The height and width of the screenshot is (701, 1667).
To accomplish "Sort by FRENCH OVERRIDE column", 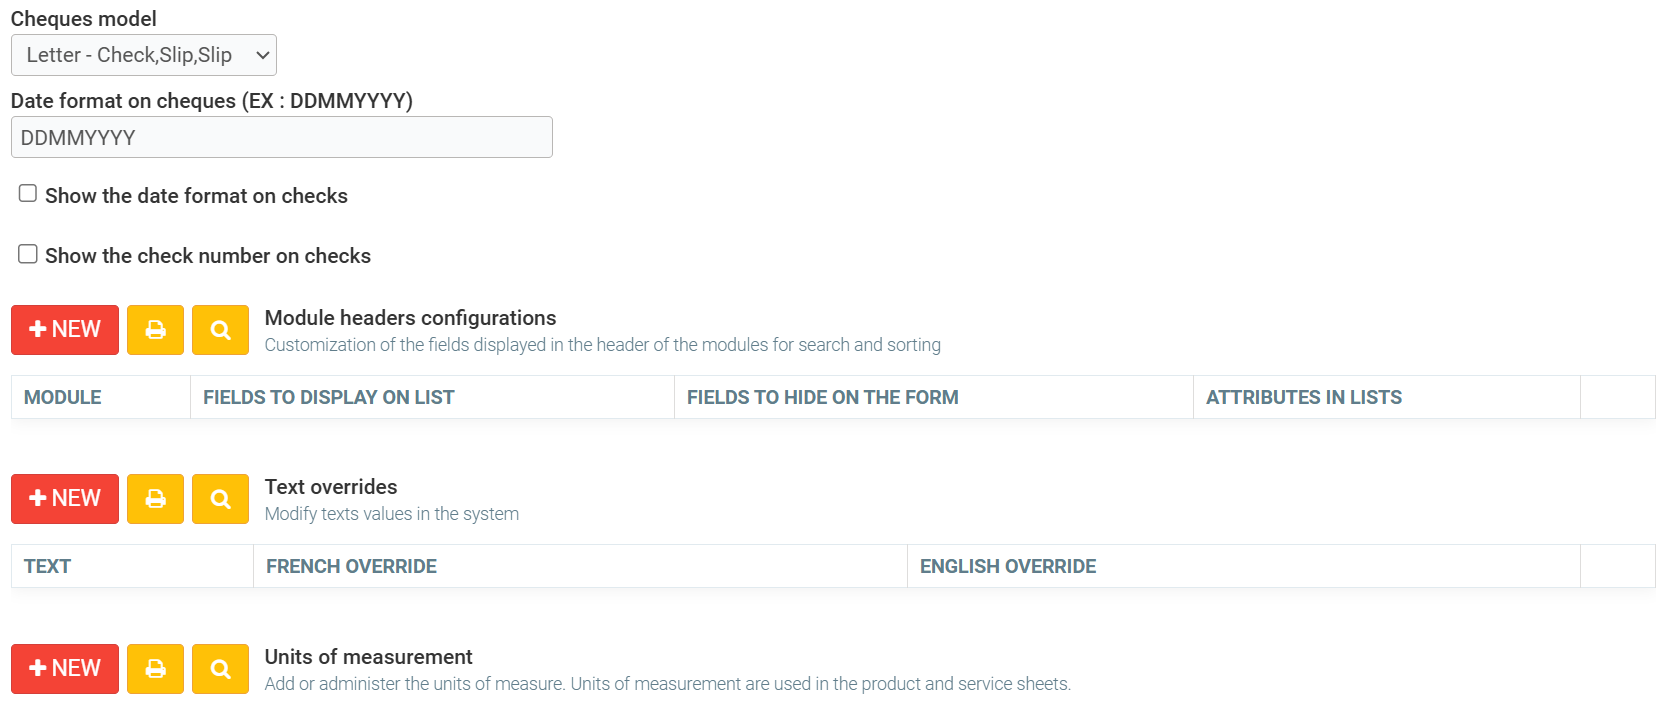I will pyautogui.click(x=351, y=566).
